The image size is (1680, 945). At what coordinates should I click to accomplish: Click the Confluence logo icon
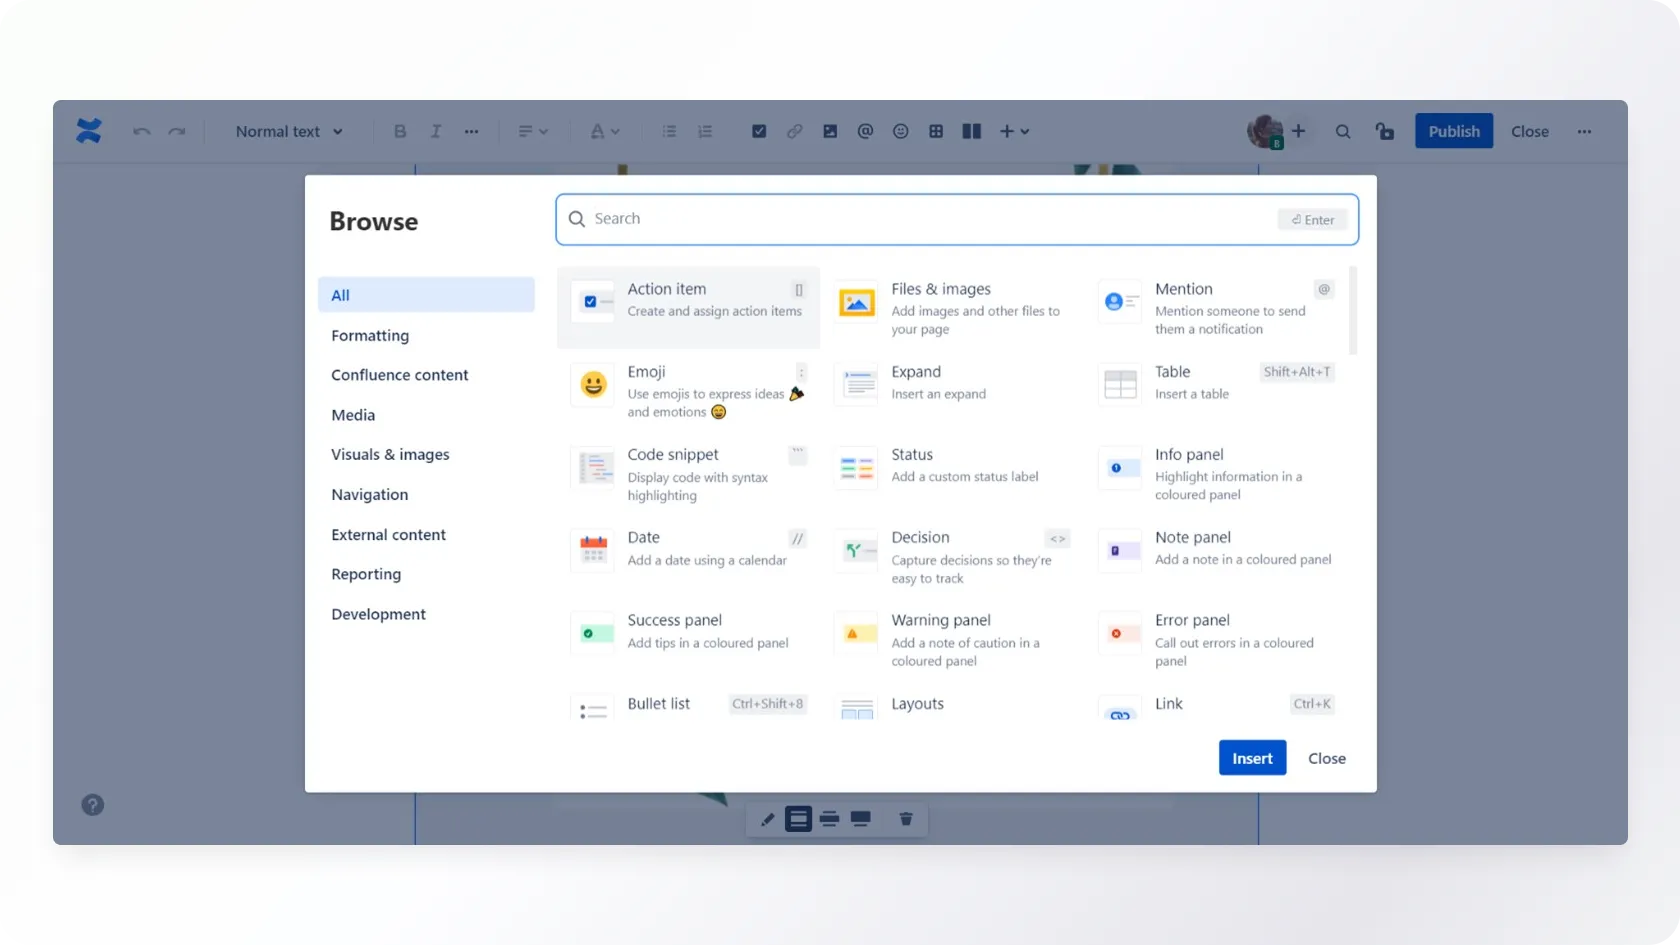pyautogui.click(x=89, y=131)
